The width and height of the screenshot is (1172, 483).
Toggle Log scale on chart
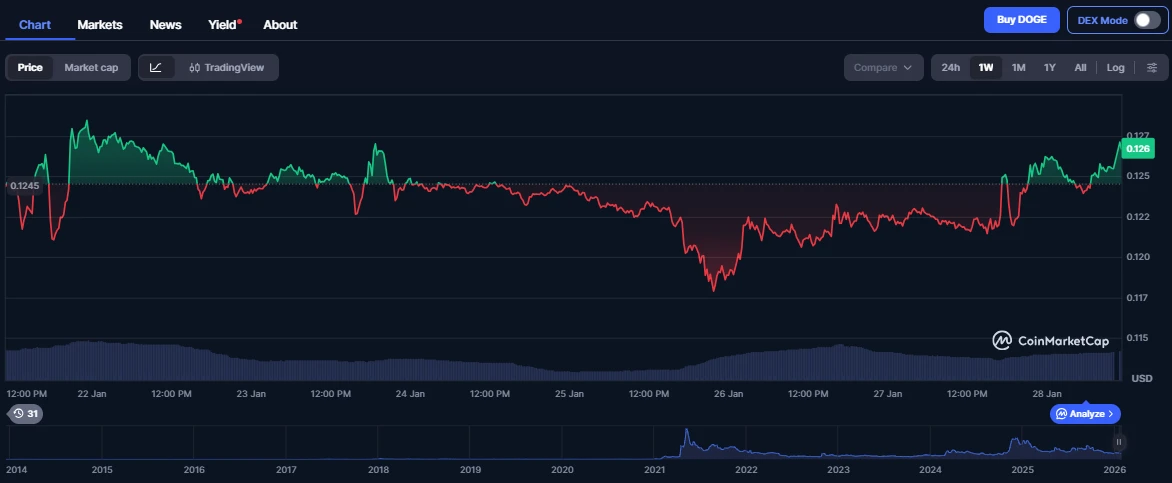1115,67
